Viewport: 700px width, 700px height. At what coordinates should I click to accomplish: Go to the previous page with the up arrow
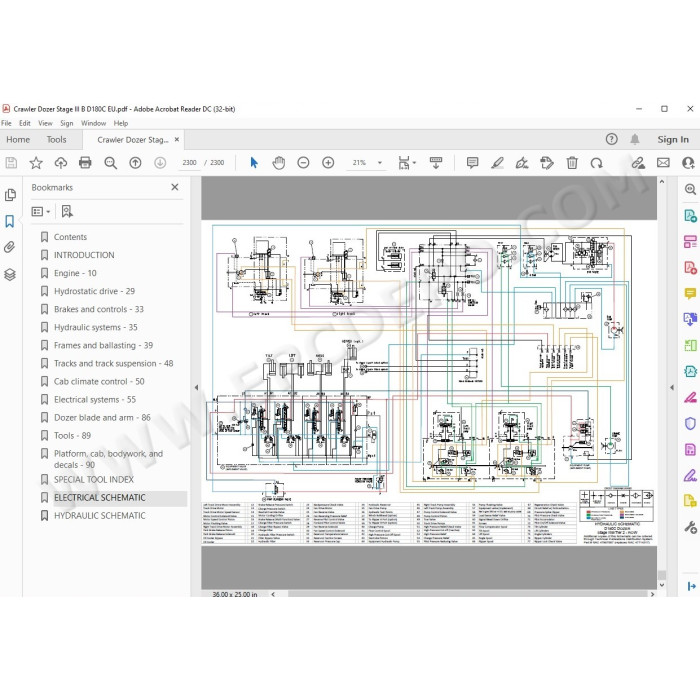[x=135, y=163]
